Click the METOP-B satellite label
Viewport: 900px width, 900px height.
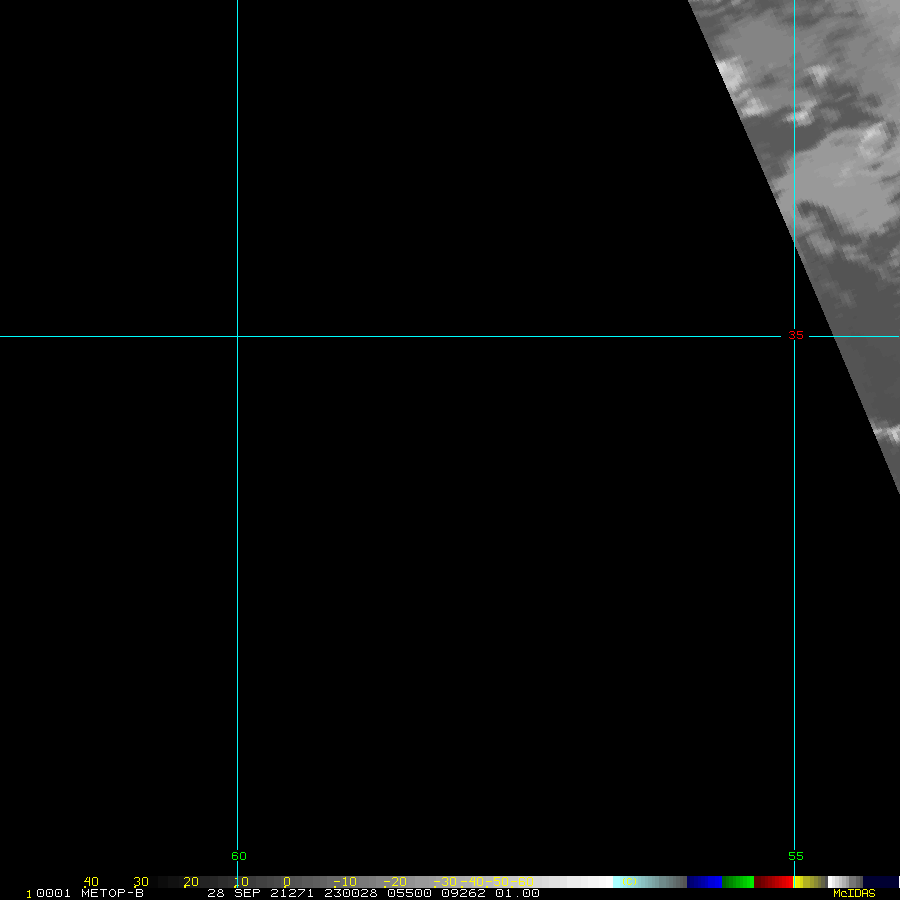(x=112, y=893)
